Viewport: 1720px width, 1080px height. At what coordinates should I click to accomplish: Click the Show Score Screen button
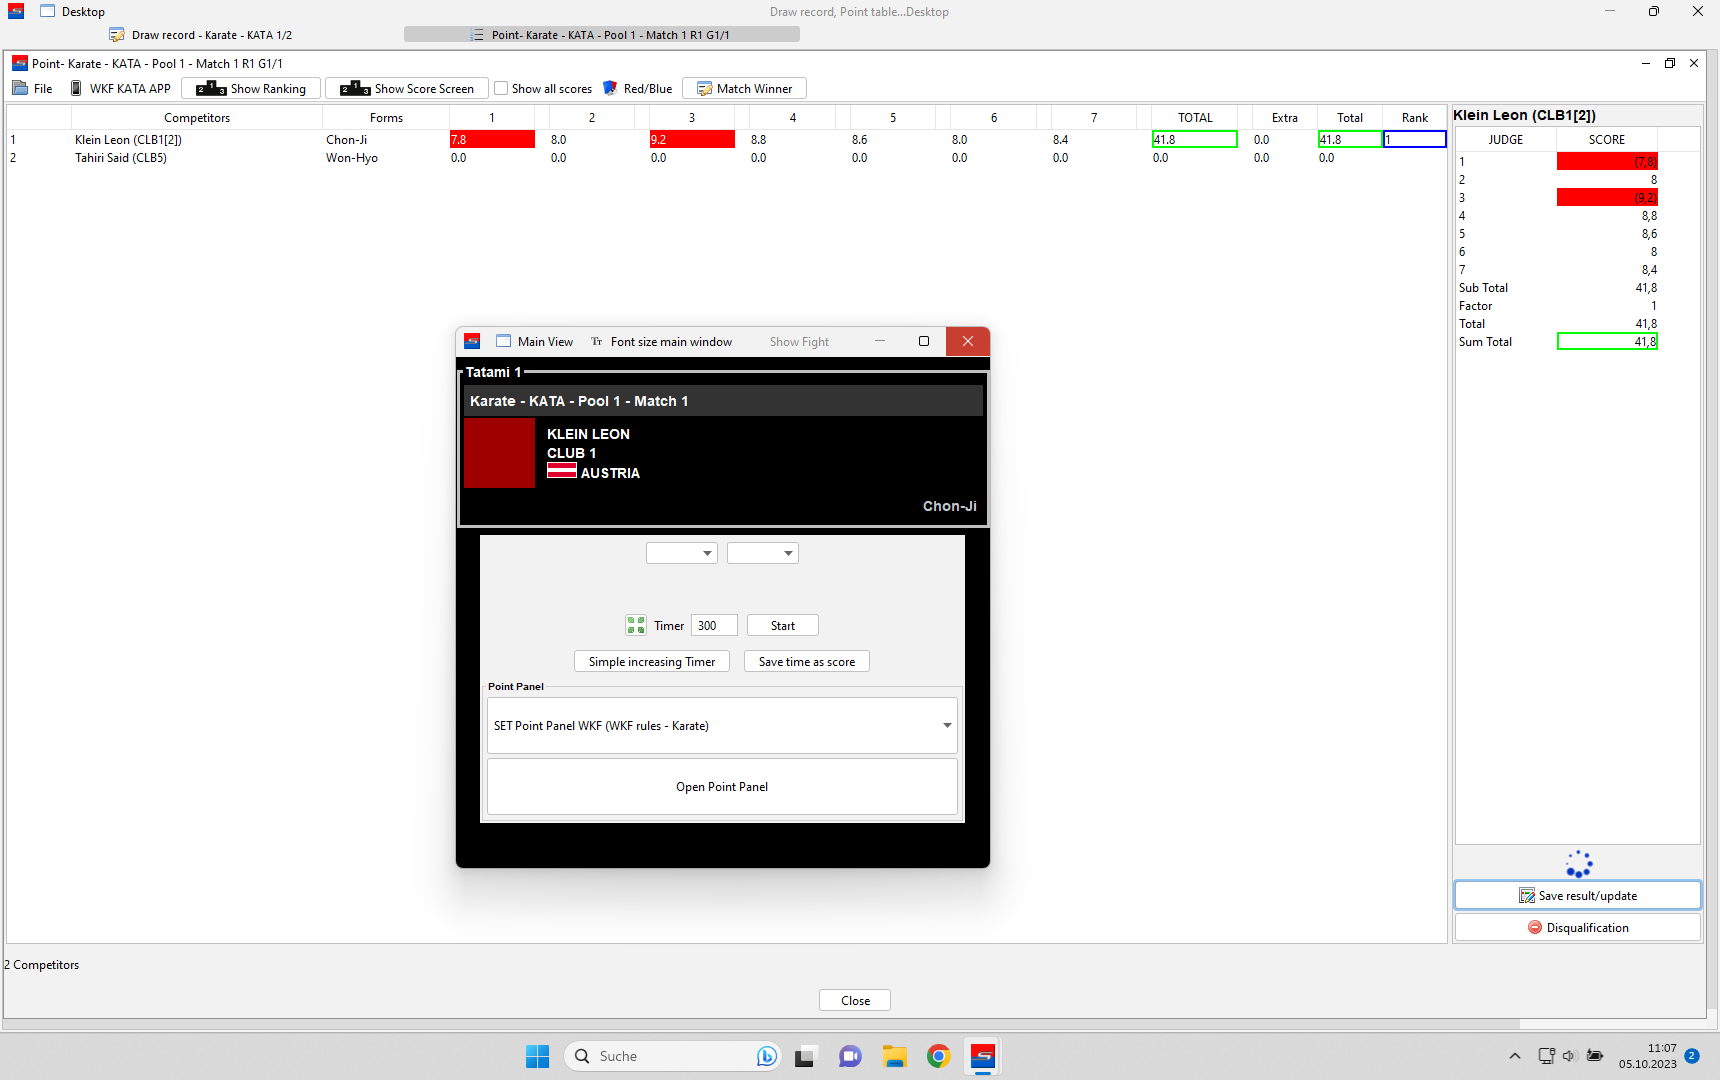[x=407, y=88]
